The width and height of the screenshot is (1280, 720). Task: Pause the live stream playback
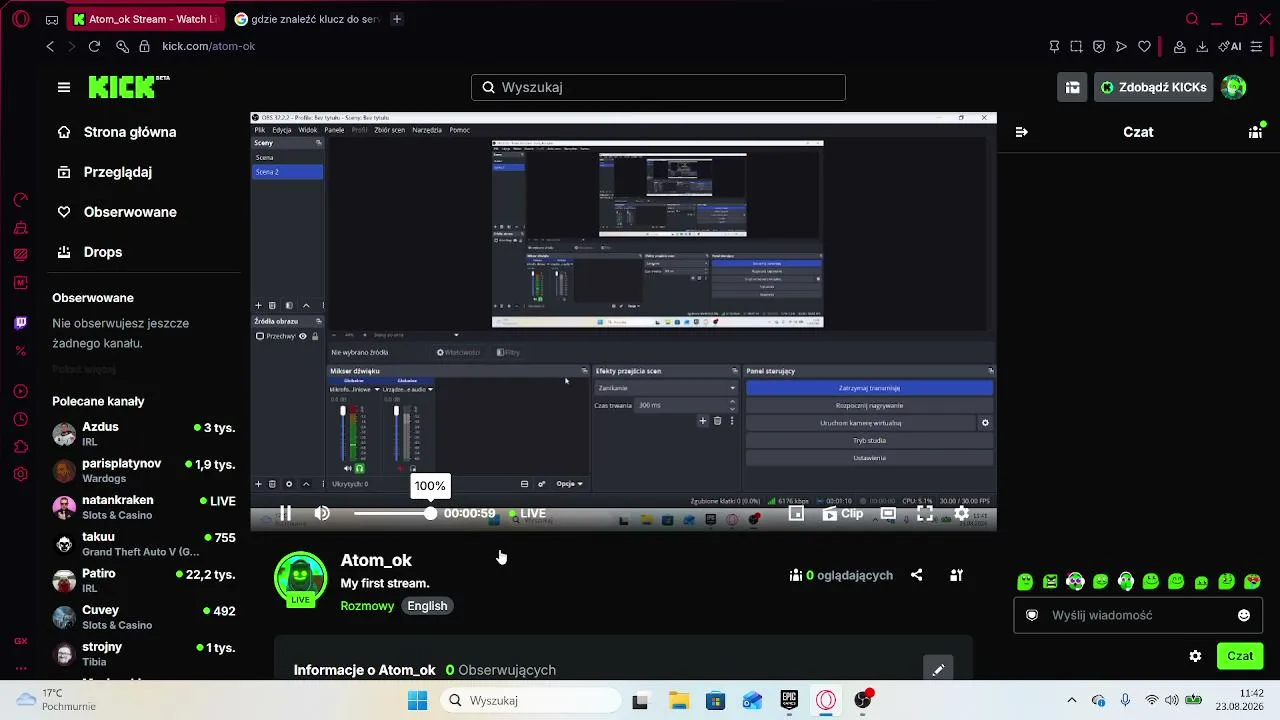click(285, 513)
